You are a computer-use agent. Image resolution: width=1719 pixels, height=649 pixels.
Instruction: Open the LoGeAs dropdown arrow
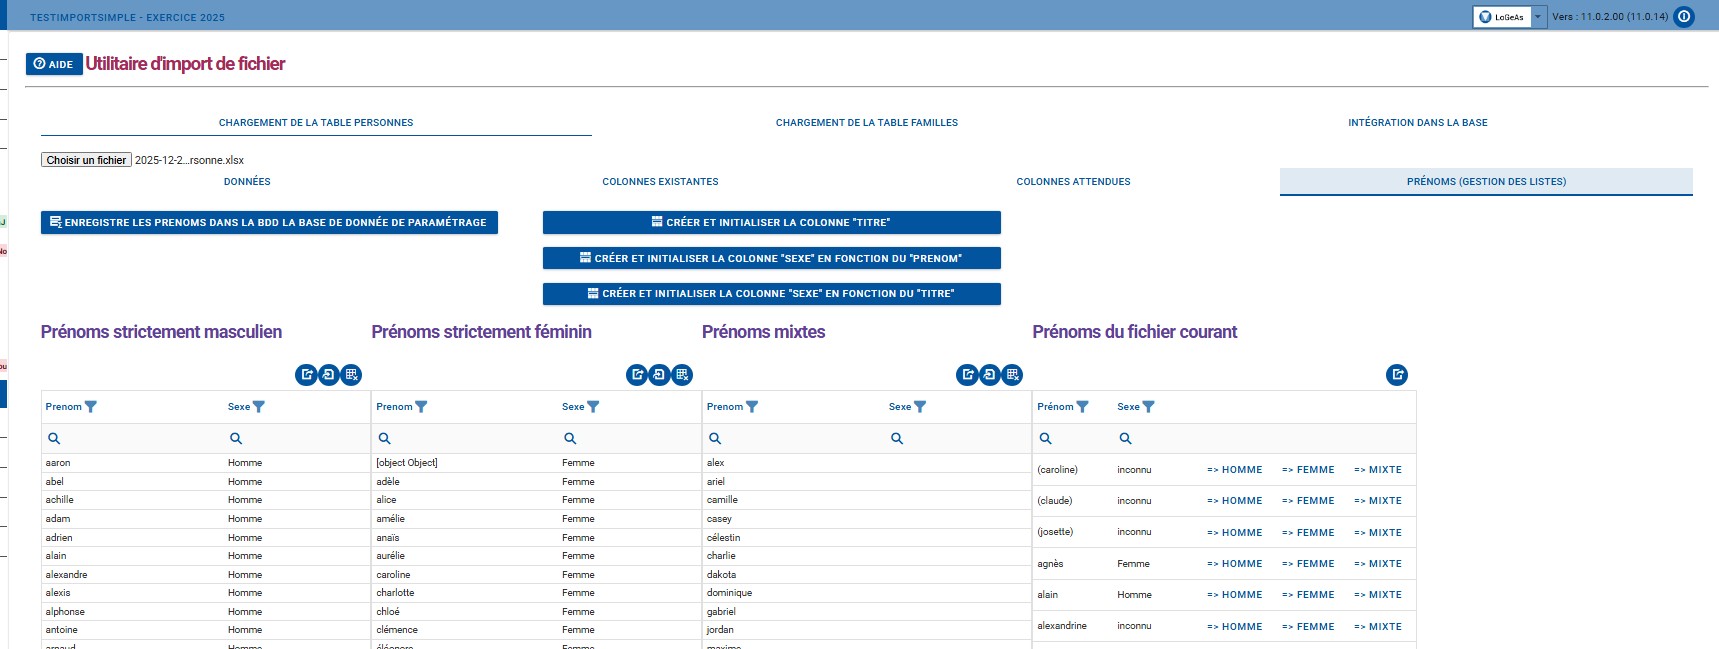coord(1538,17)
